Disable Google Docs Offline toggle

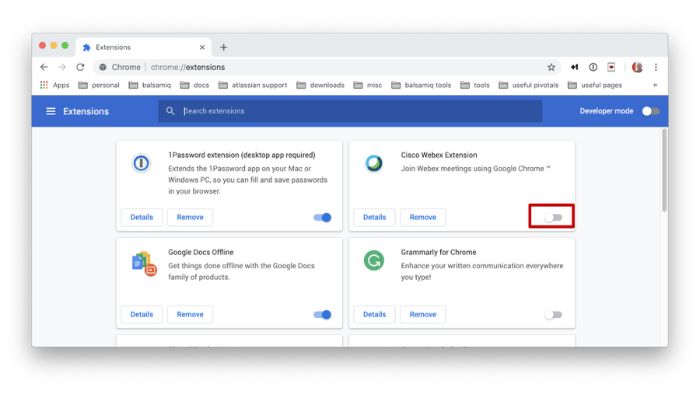pyautogui.click(x=322, y=315)
